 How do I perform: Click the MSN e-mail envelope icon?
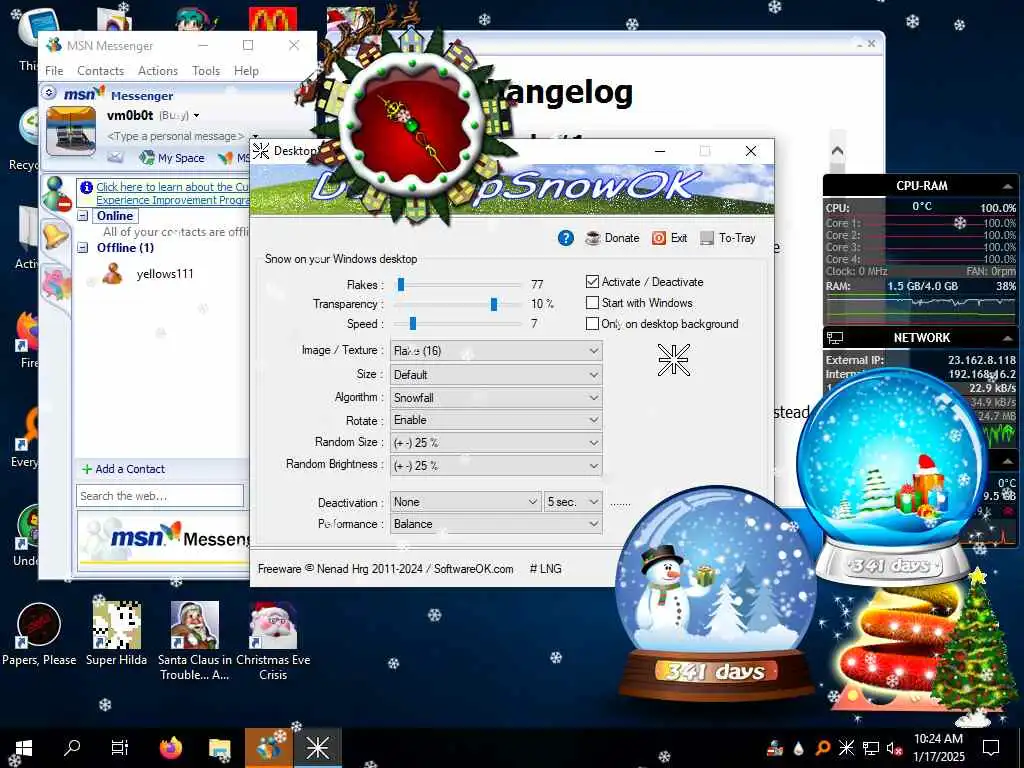(x=116, y=157)
